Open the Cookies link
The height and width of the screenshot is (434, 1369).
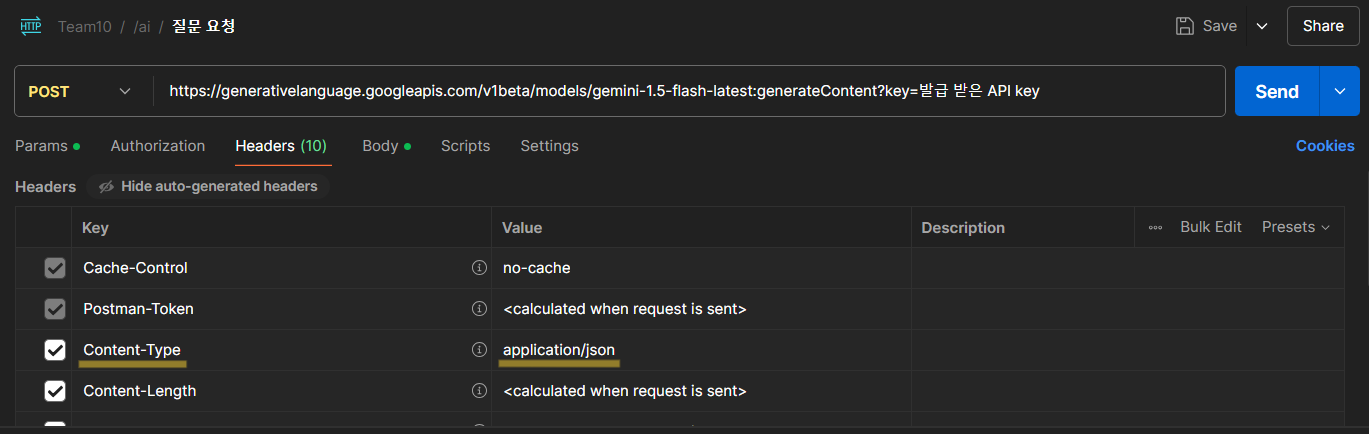point(1325,146)
